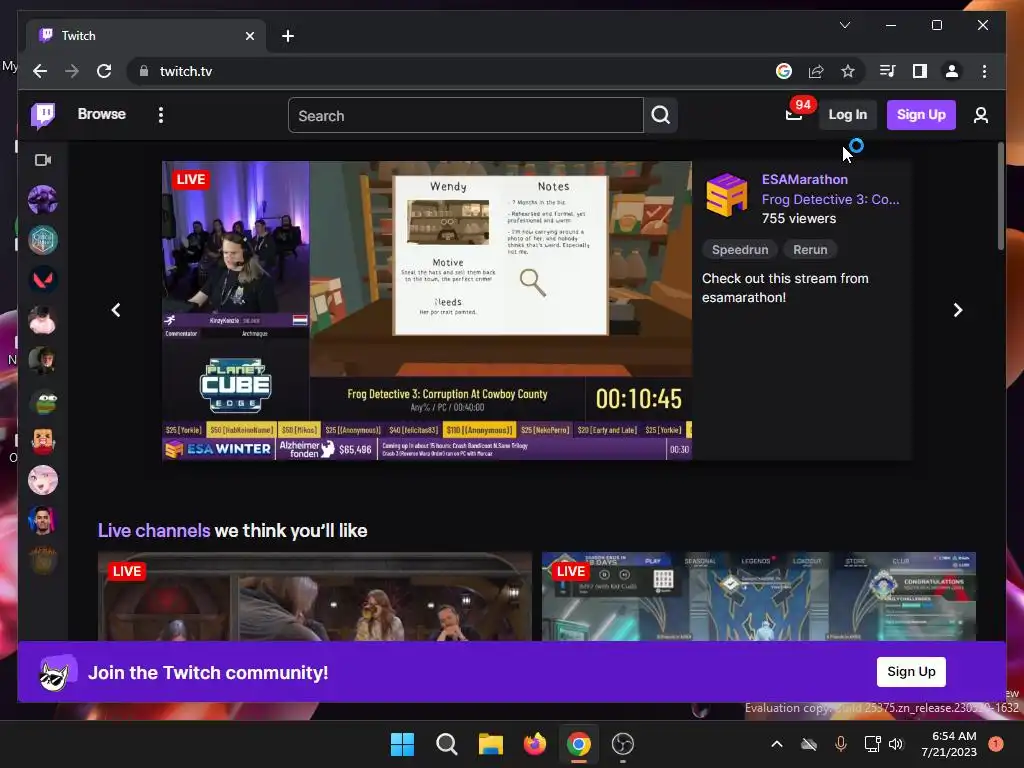
Task: Open File Explorer from taskbar
Action: coord(490,744)
